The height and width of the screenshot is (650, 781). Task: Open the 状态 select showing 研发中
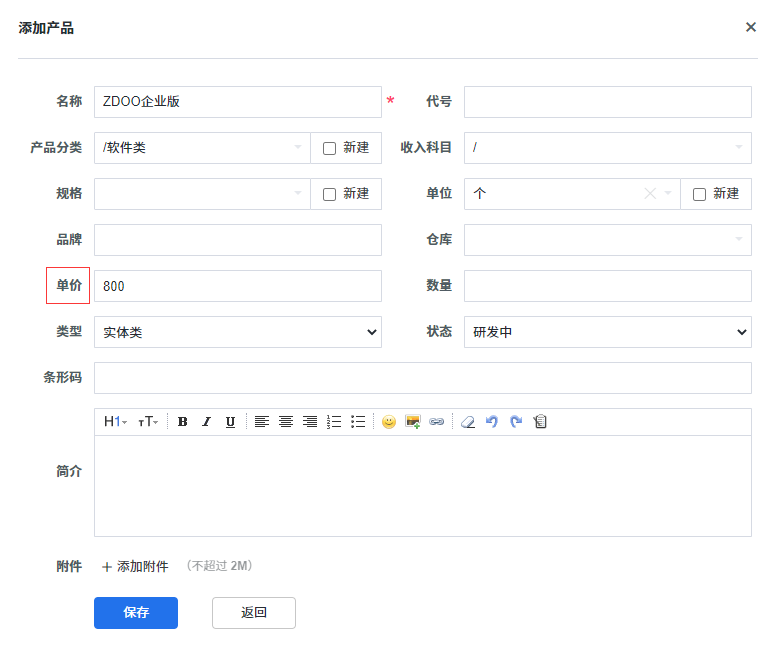pos(608,332)
